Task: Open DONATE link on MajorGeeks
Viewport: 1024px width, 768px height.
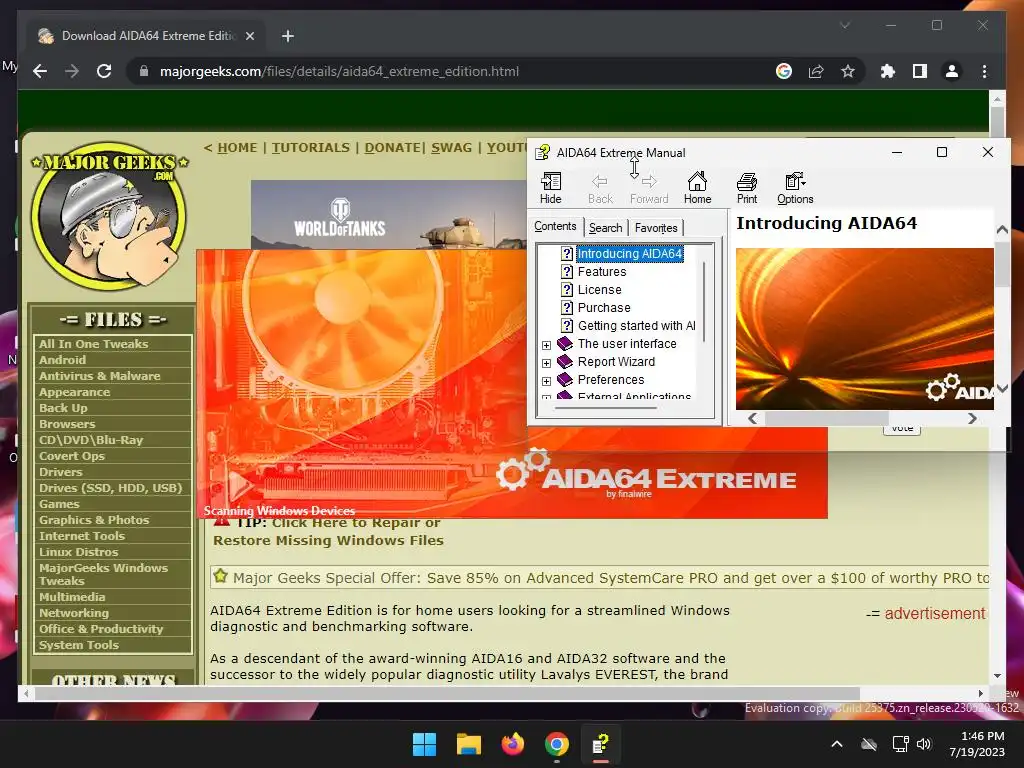Action: 392,148
